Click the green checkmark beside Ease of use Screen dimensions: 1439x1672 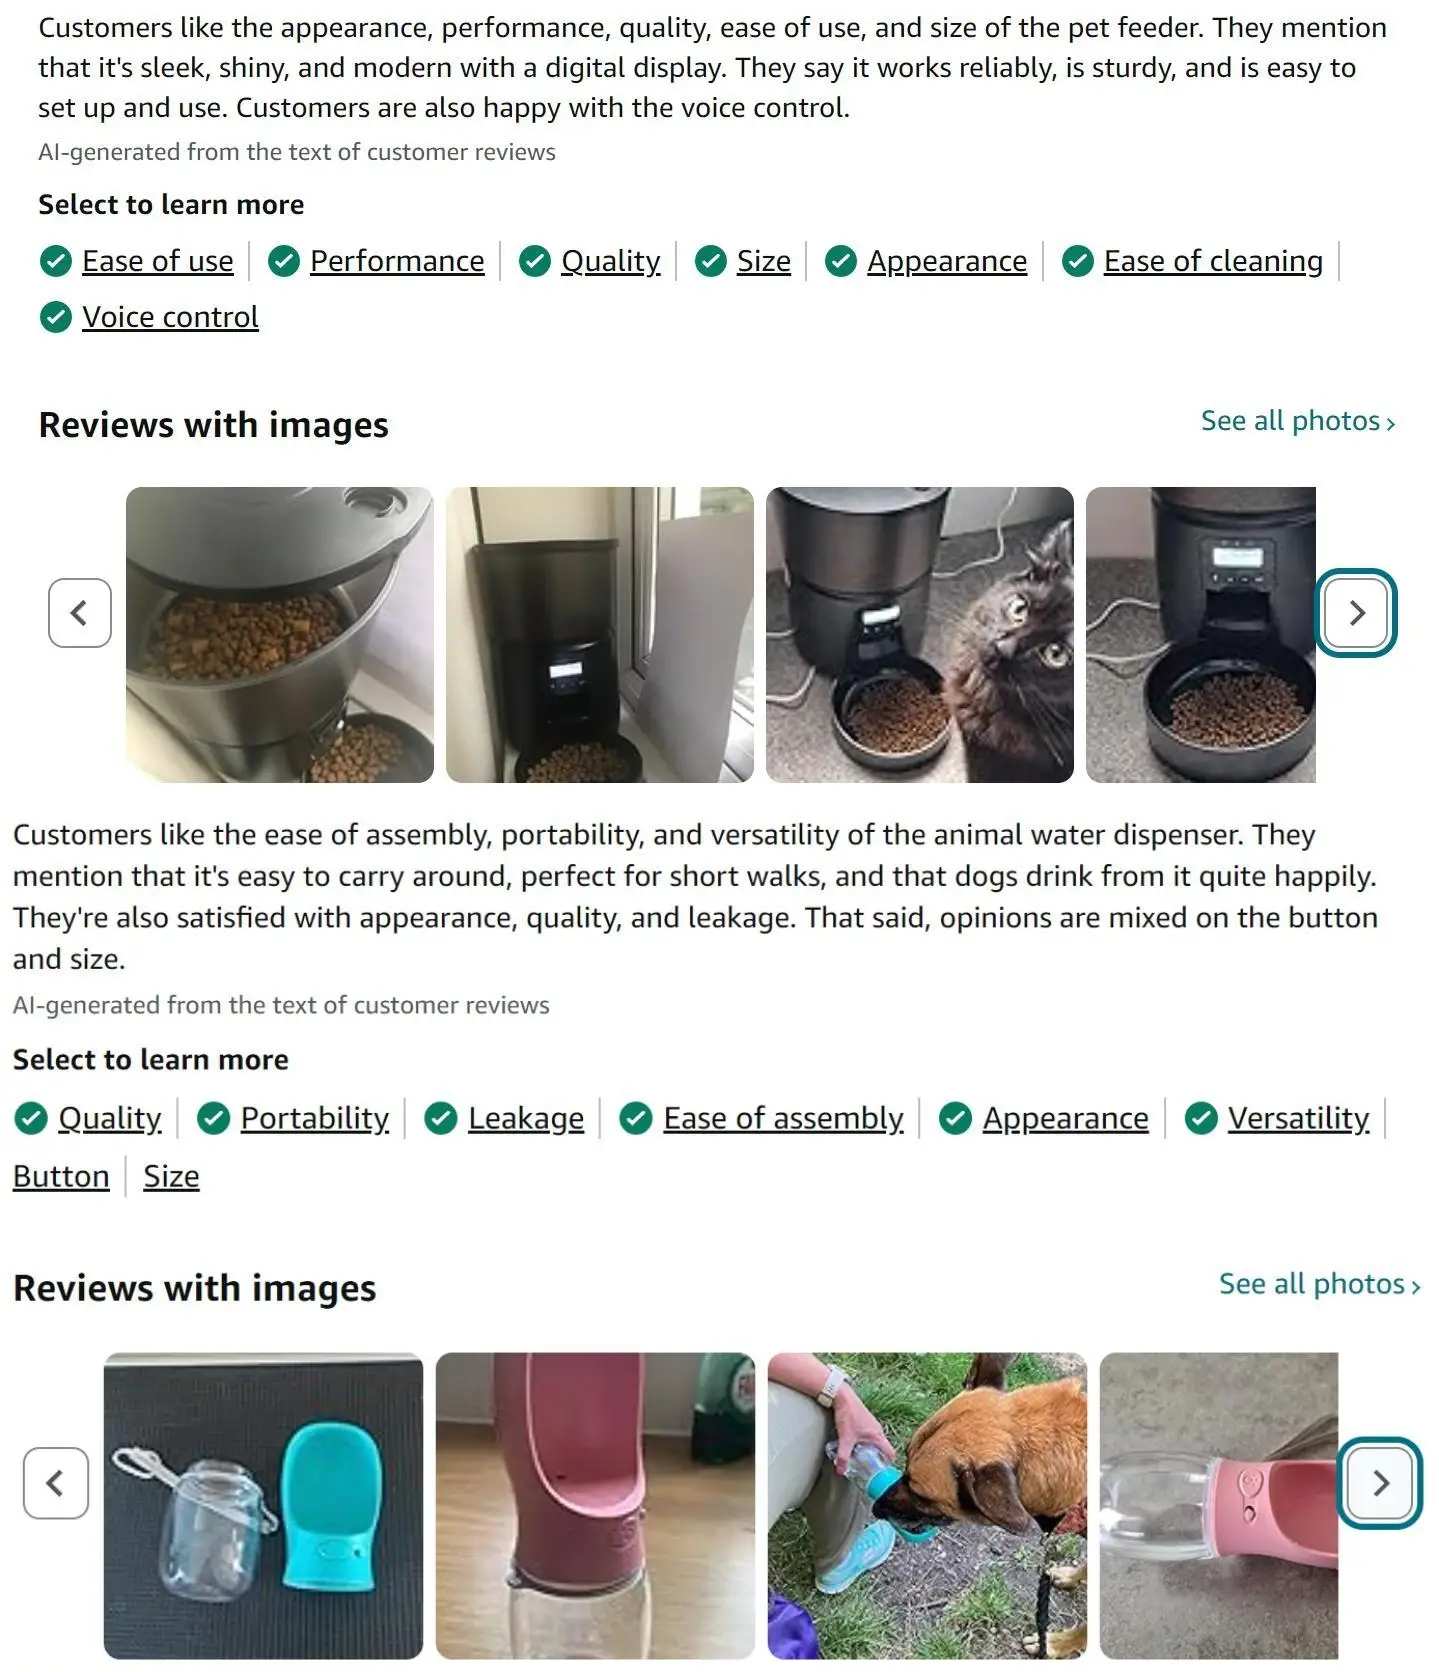click(56, 261)
